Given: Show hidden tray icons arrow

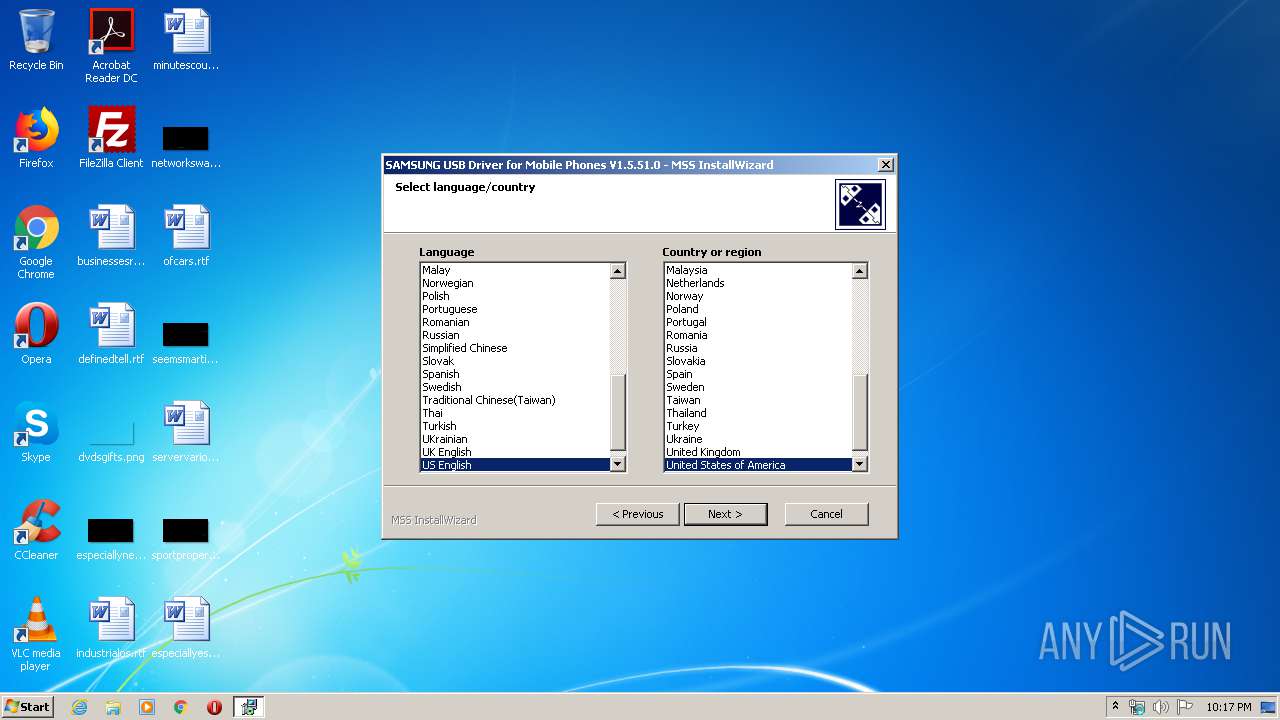Looking at the screenshot, I should coord(1116,707).
